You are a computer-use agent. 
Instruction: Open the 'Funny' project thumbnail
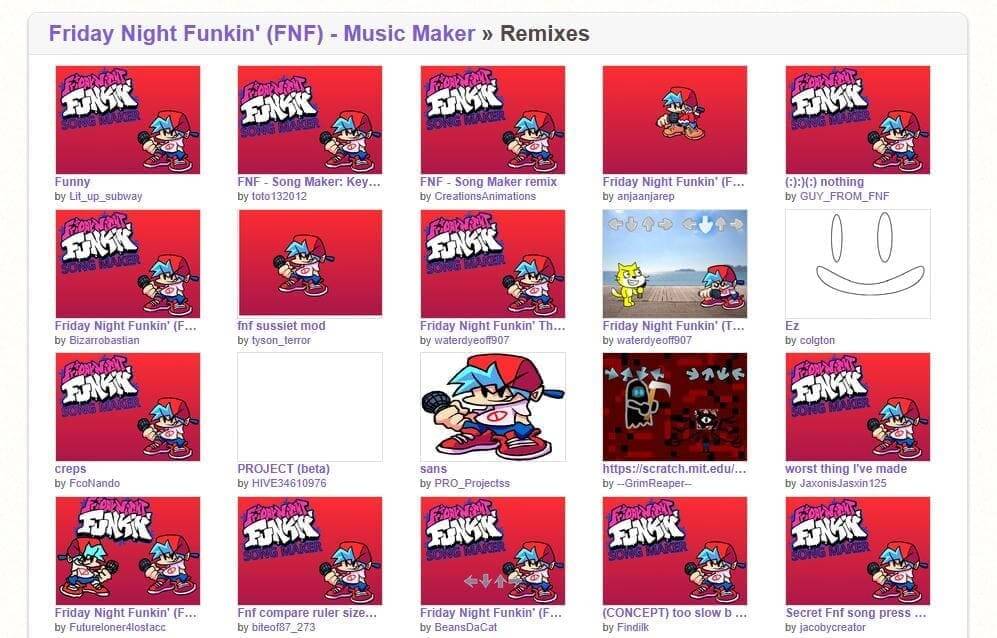pos(128,120)
